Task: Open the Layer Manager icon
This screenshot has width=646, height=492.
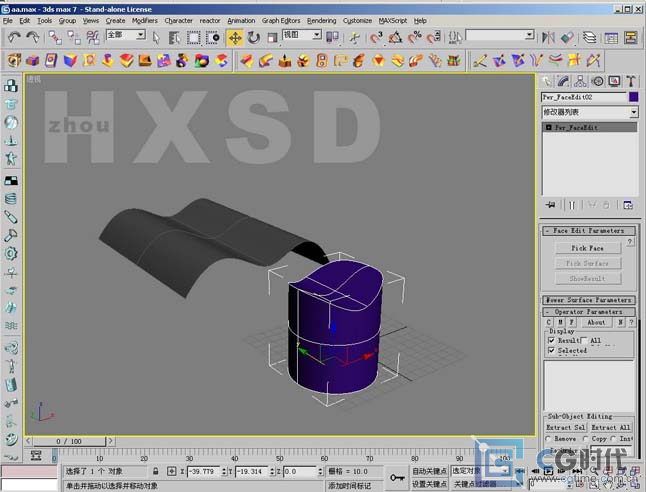Action: click(x=590, y=37)
